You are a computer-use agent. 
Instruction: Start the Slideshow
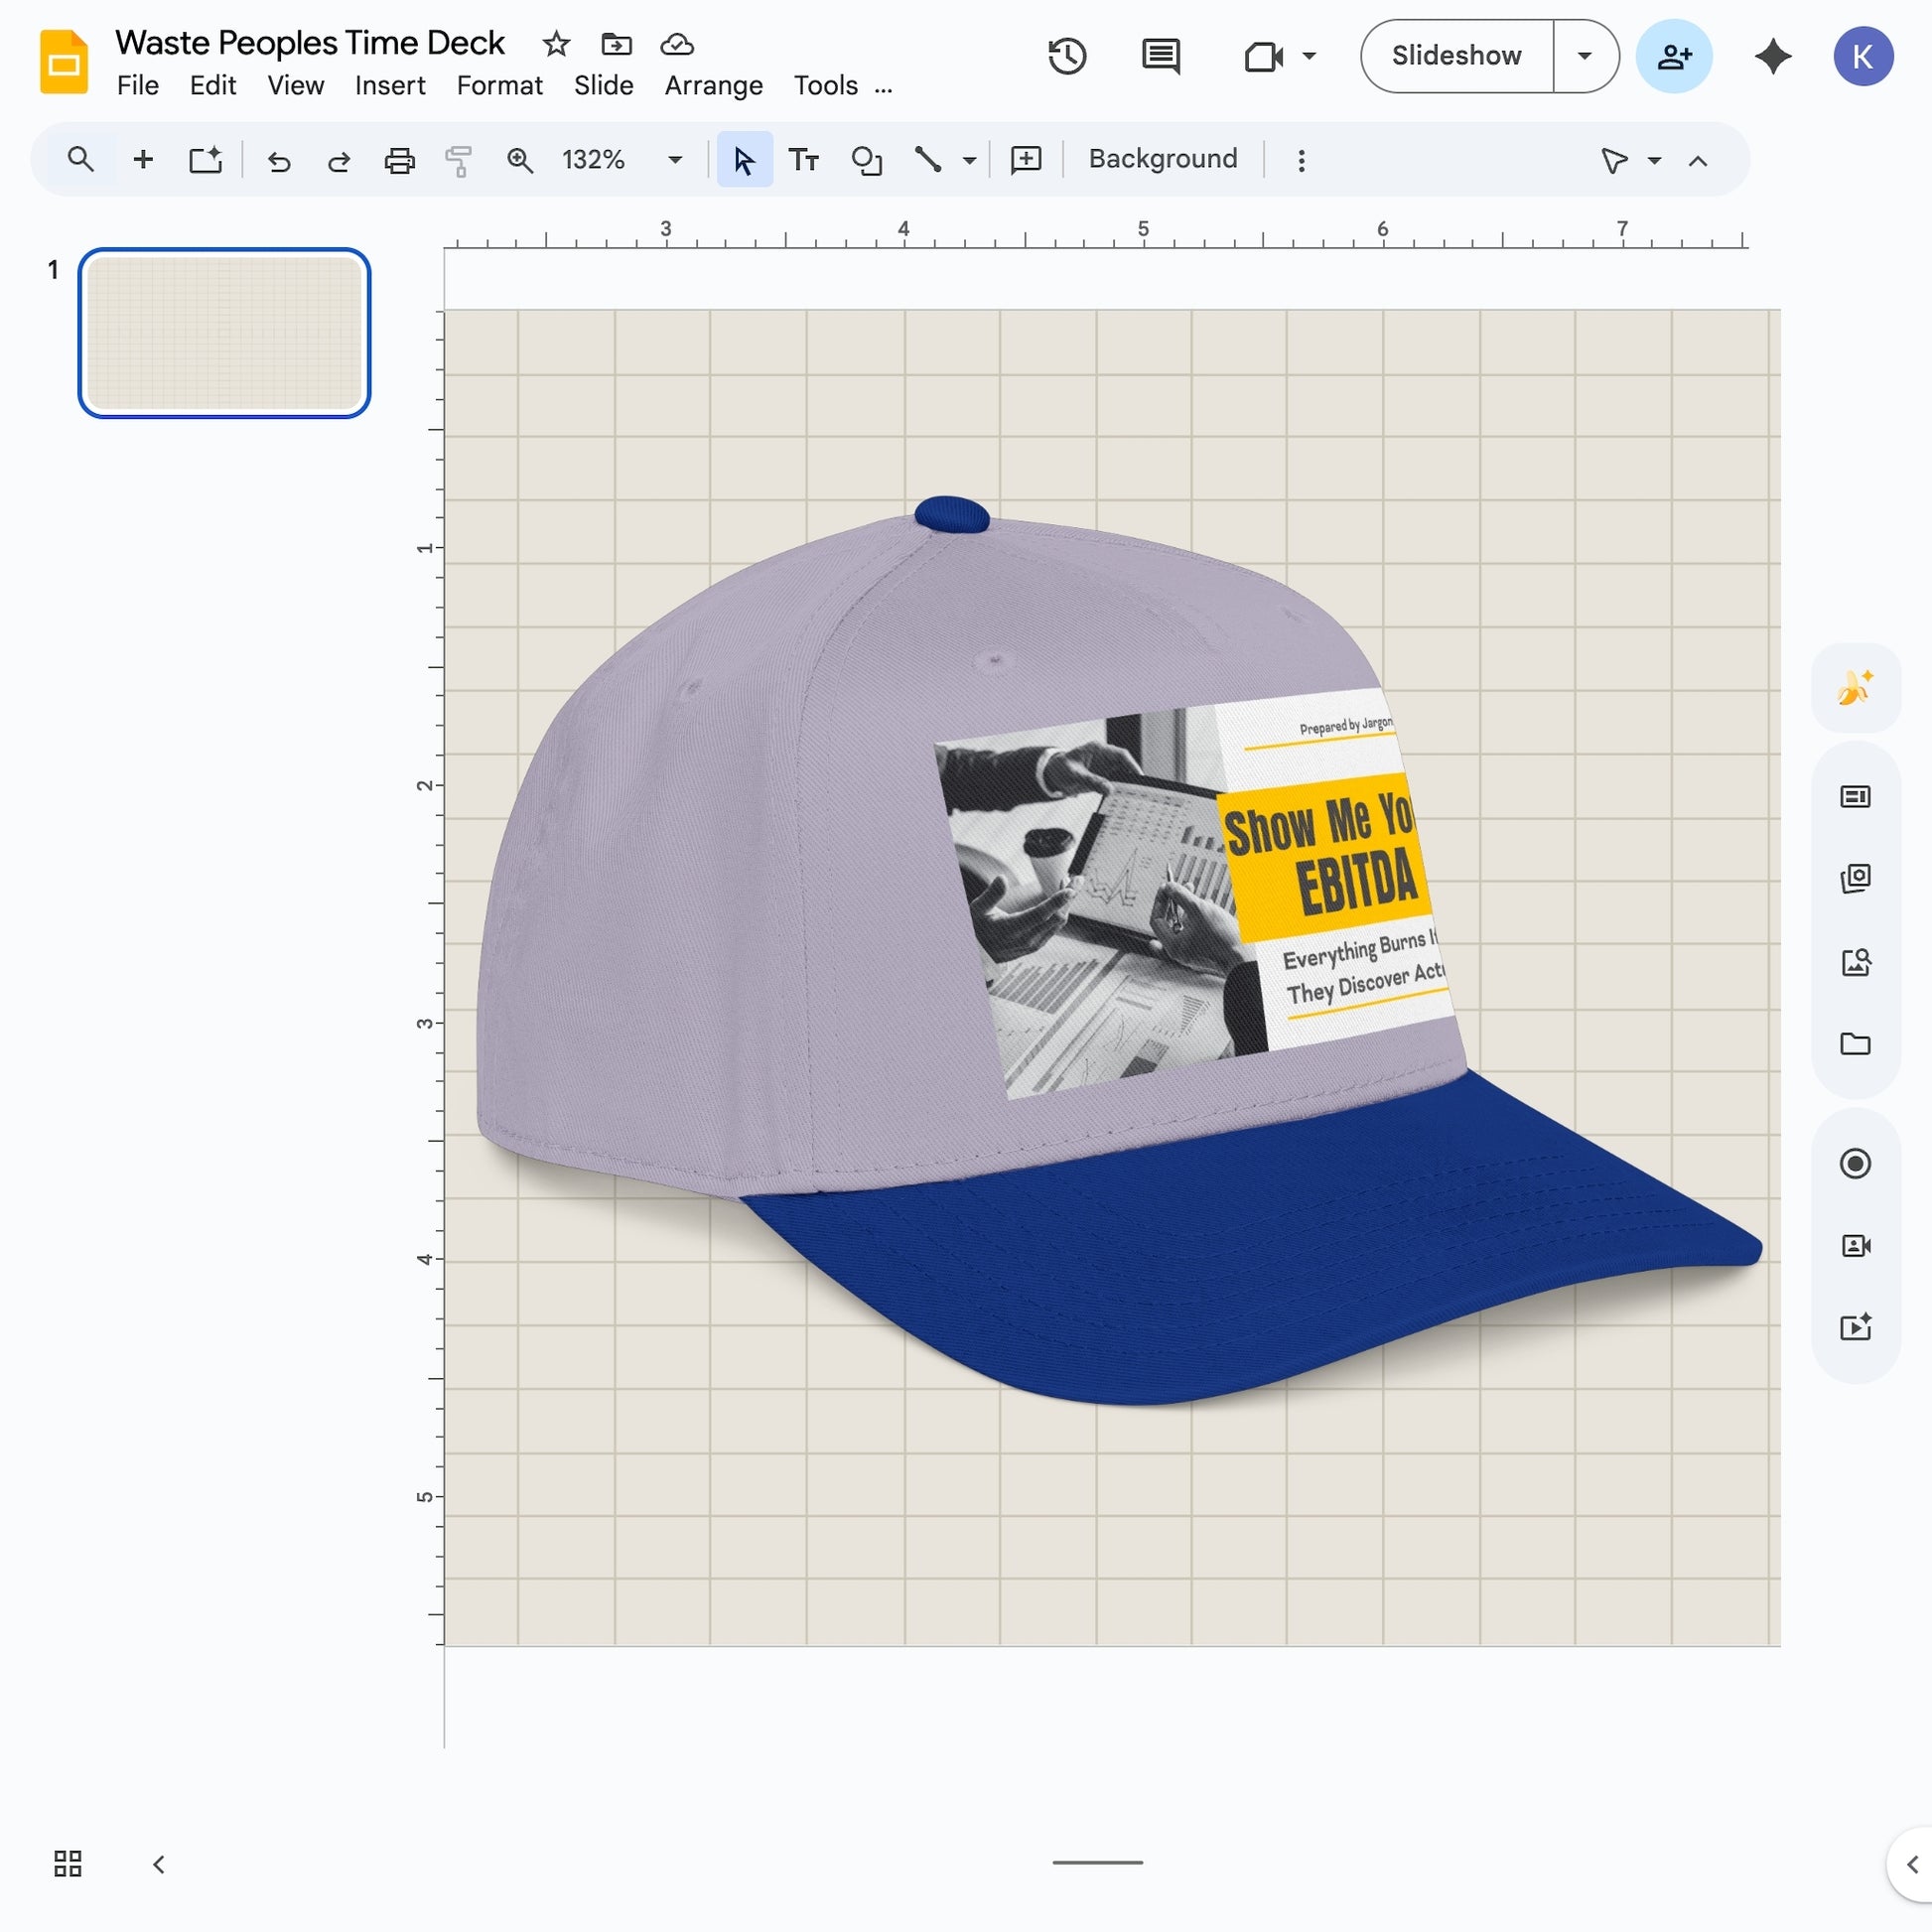click(x=1456, y=56)
